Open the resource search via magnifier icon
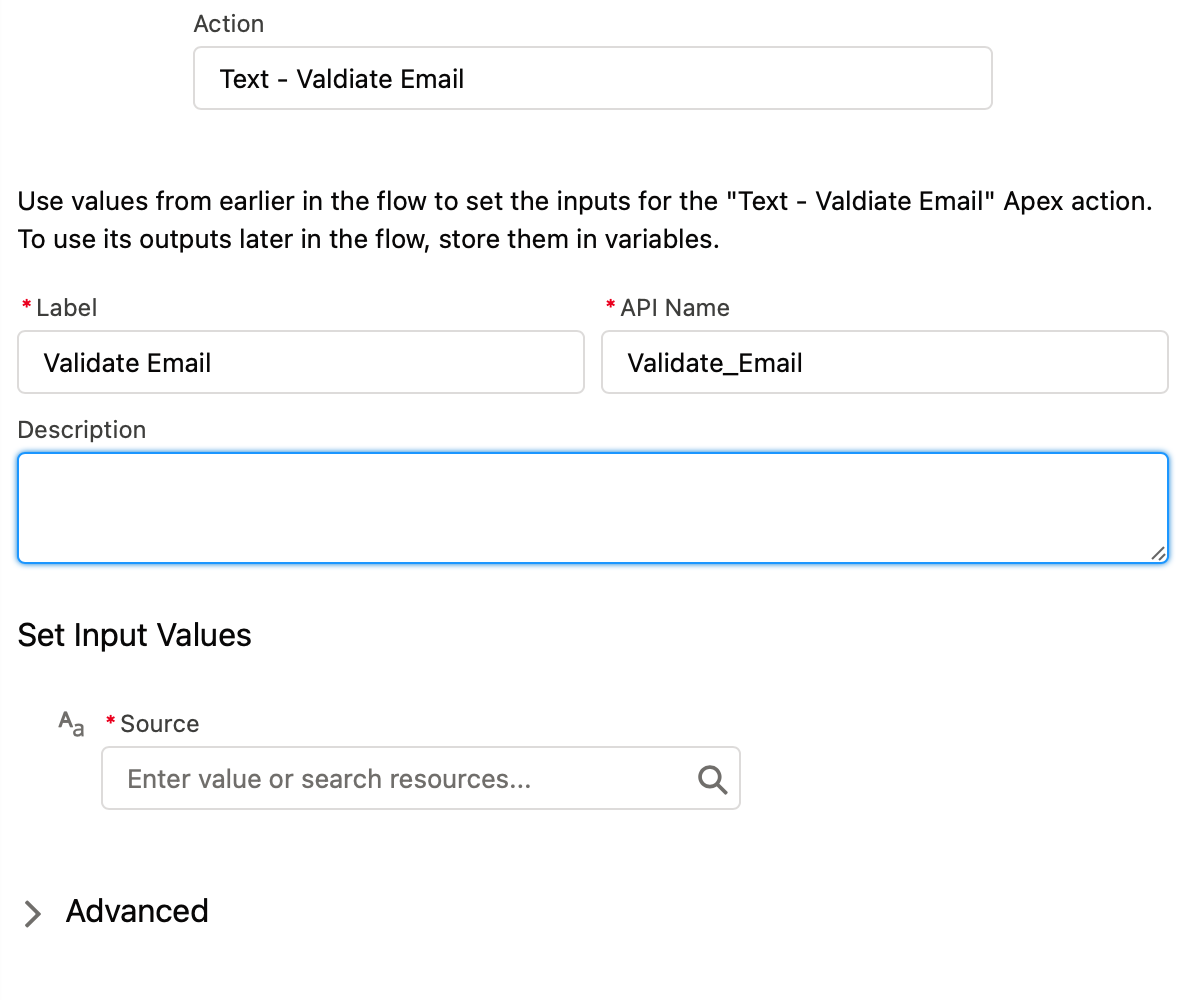The height and width of the screenshot is (1000, 1192). tap(712, 778)
